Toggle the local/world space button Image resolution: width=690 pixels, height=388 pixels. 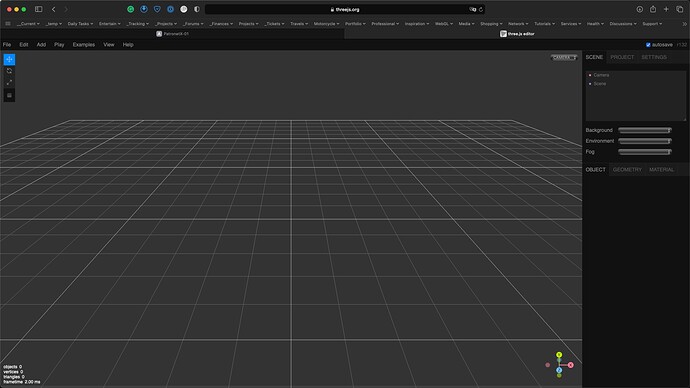click(x=9, y=95)
